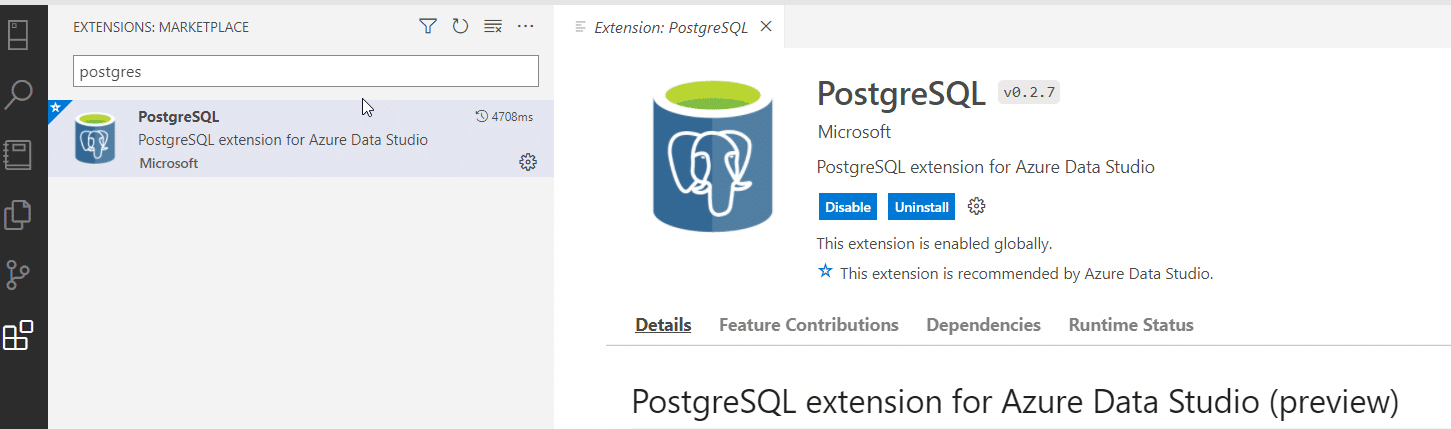Open manage gear beside Uninstall button
The height and width of the screenshot is (429, 1451).
click(x=977, y=207)
